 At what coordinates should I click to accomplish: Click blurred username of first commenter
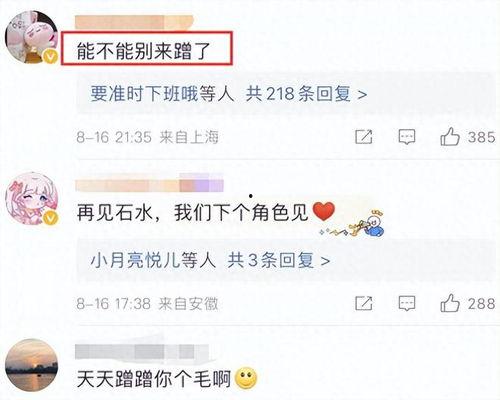pyautogui.click(x=134, y=22)
